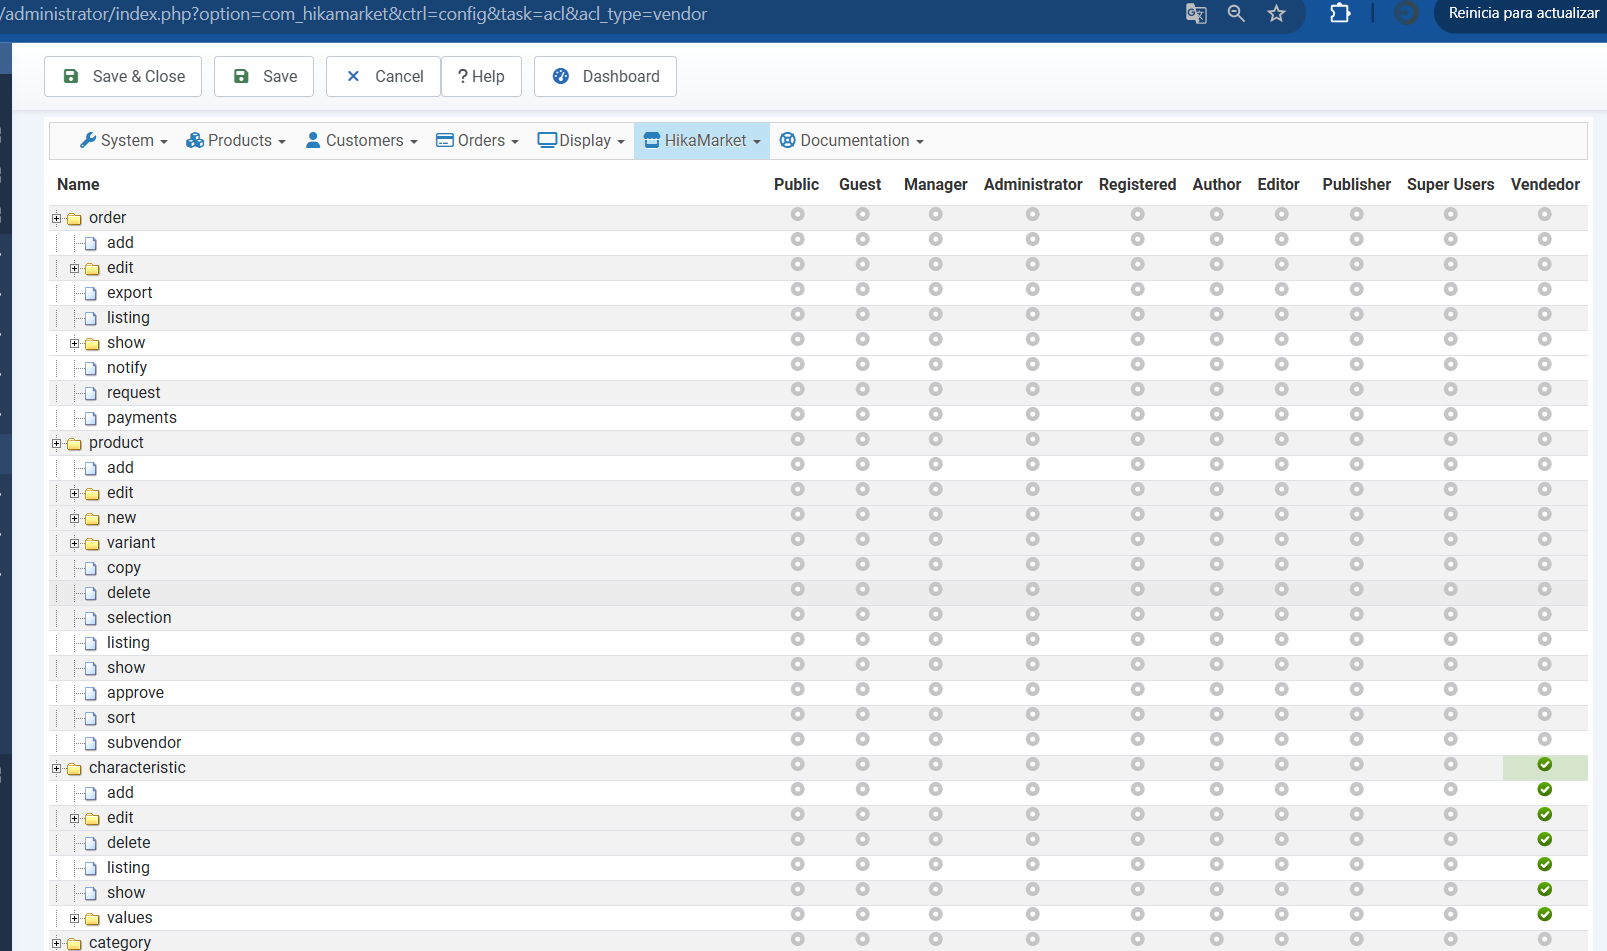Toggle Vendedor permission for characteristic delete
This screenshot has height=951, width=1607.
pos(1545,840)
